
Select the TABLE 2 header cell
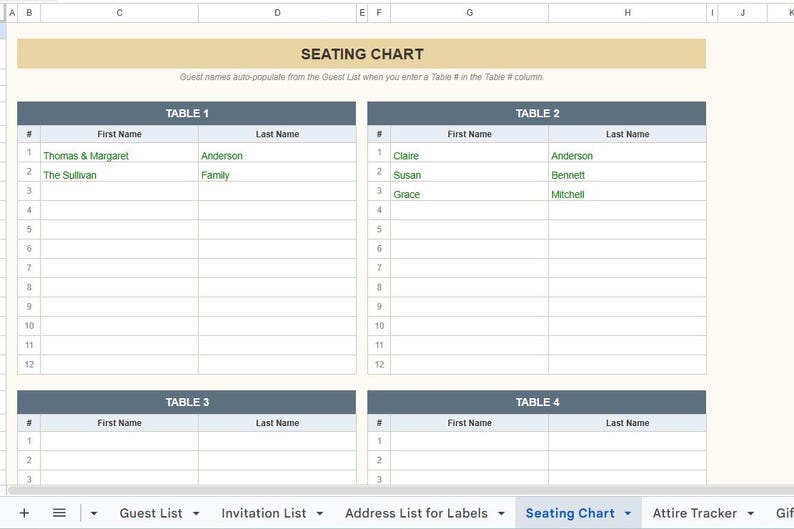pos(537,113)
